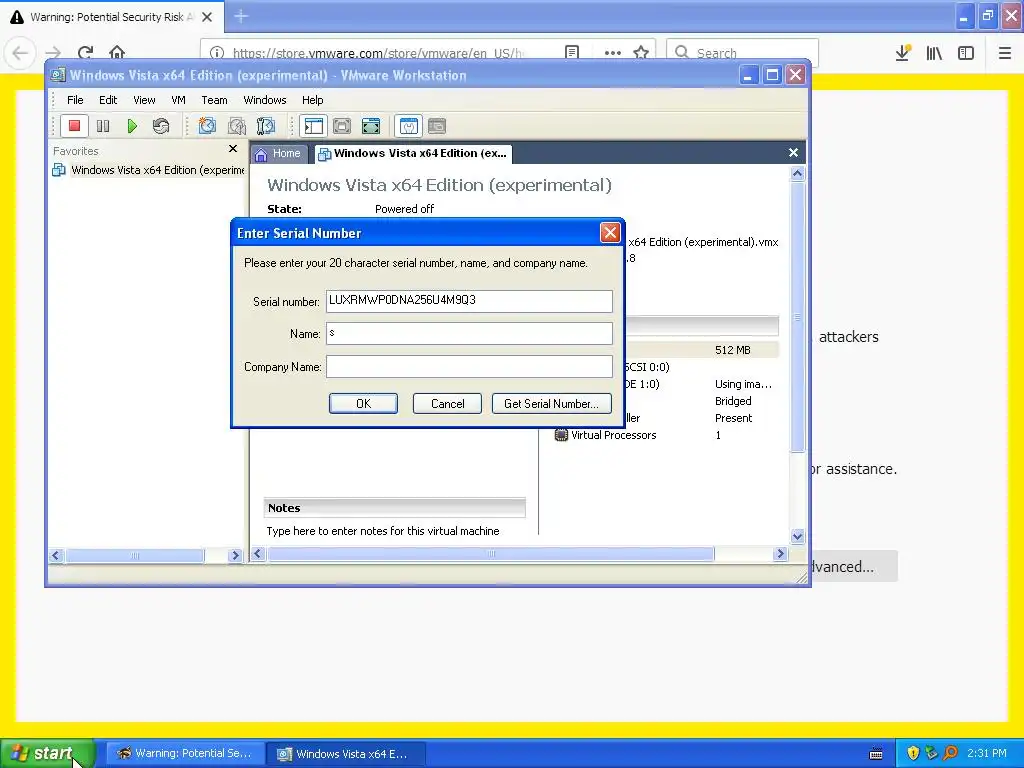Open the Firefox hamburger menu
1024x768 pixels.
1005,53
